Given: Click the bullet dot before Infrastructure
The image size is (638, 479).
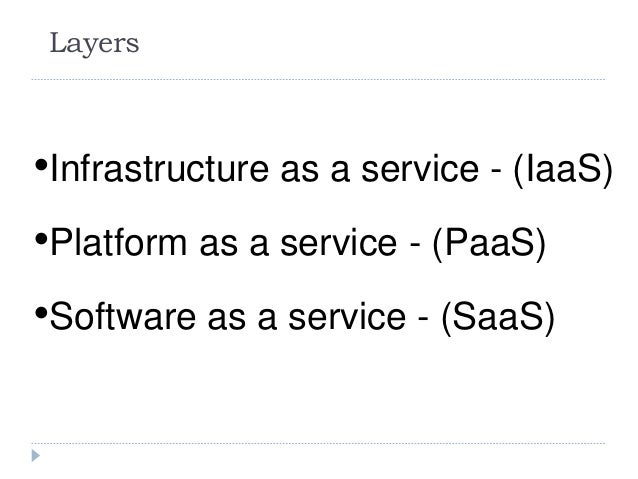Looking at the screenshot, I should click(40, 165).
